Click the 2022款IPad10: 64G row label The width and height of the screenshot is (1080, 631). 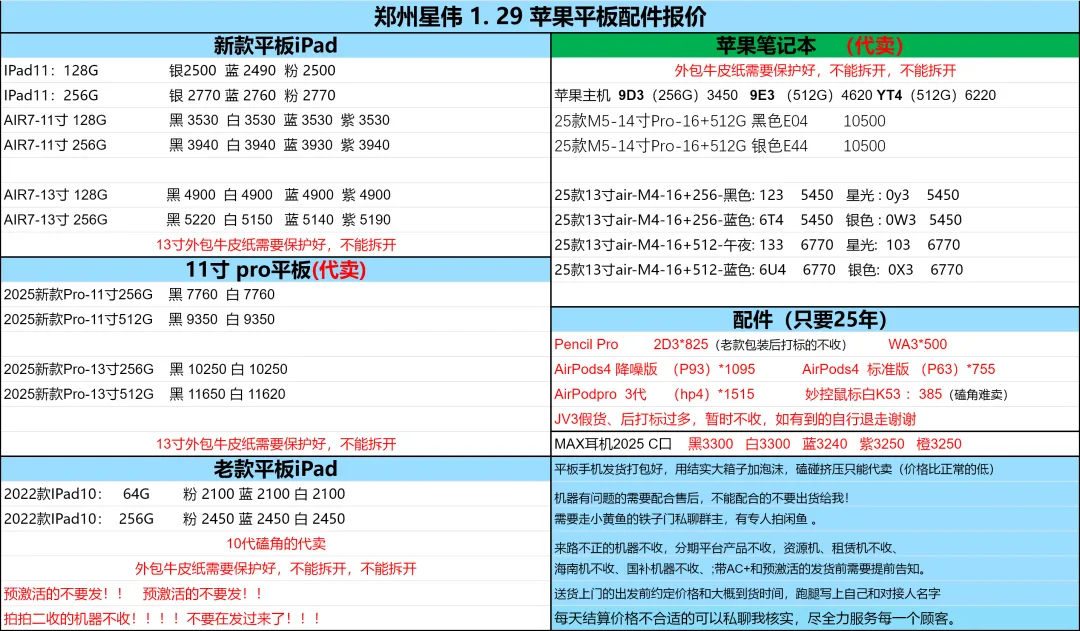coord(76,494)
